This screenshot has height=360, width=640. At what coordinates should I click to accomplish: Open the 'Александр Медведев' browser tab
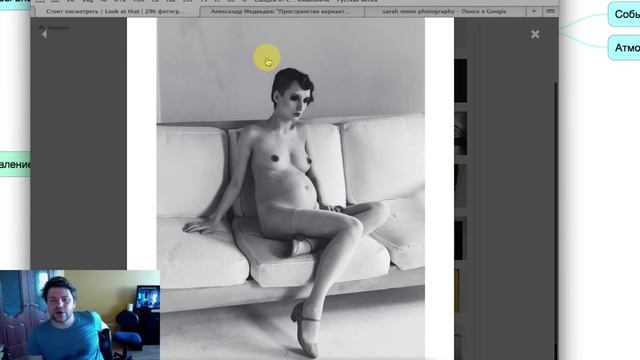pyautogui.click(x=282, y=11)
